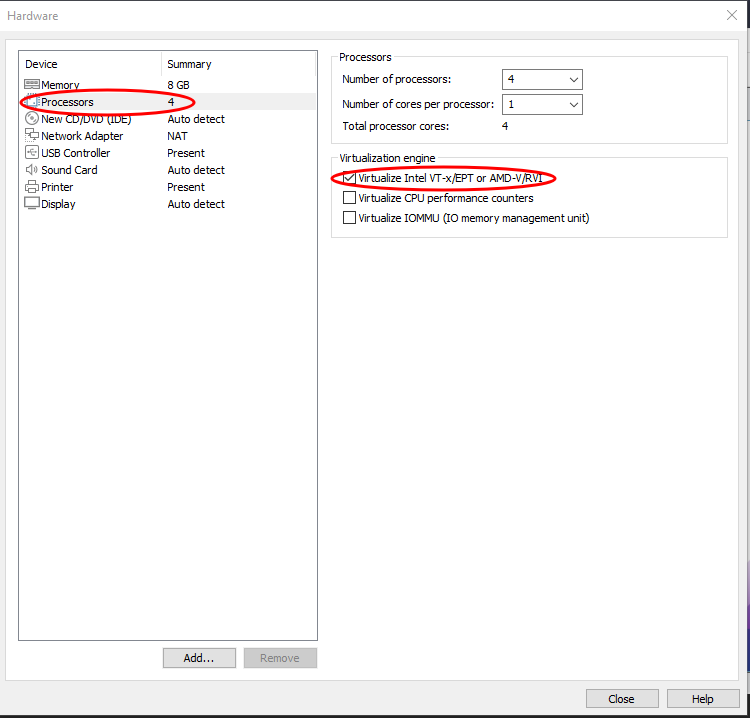
Task: Click the USB Controller icon
Action: click(x=32, y=153)
